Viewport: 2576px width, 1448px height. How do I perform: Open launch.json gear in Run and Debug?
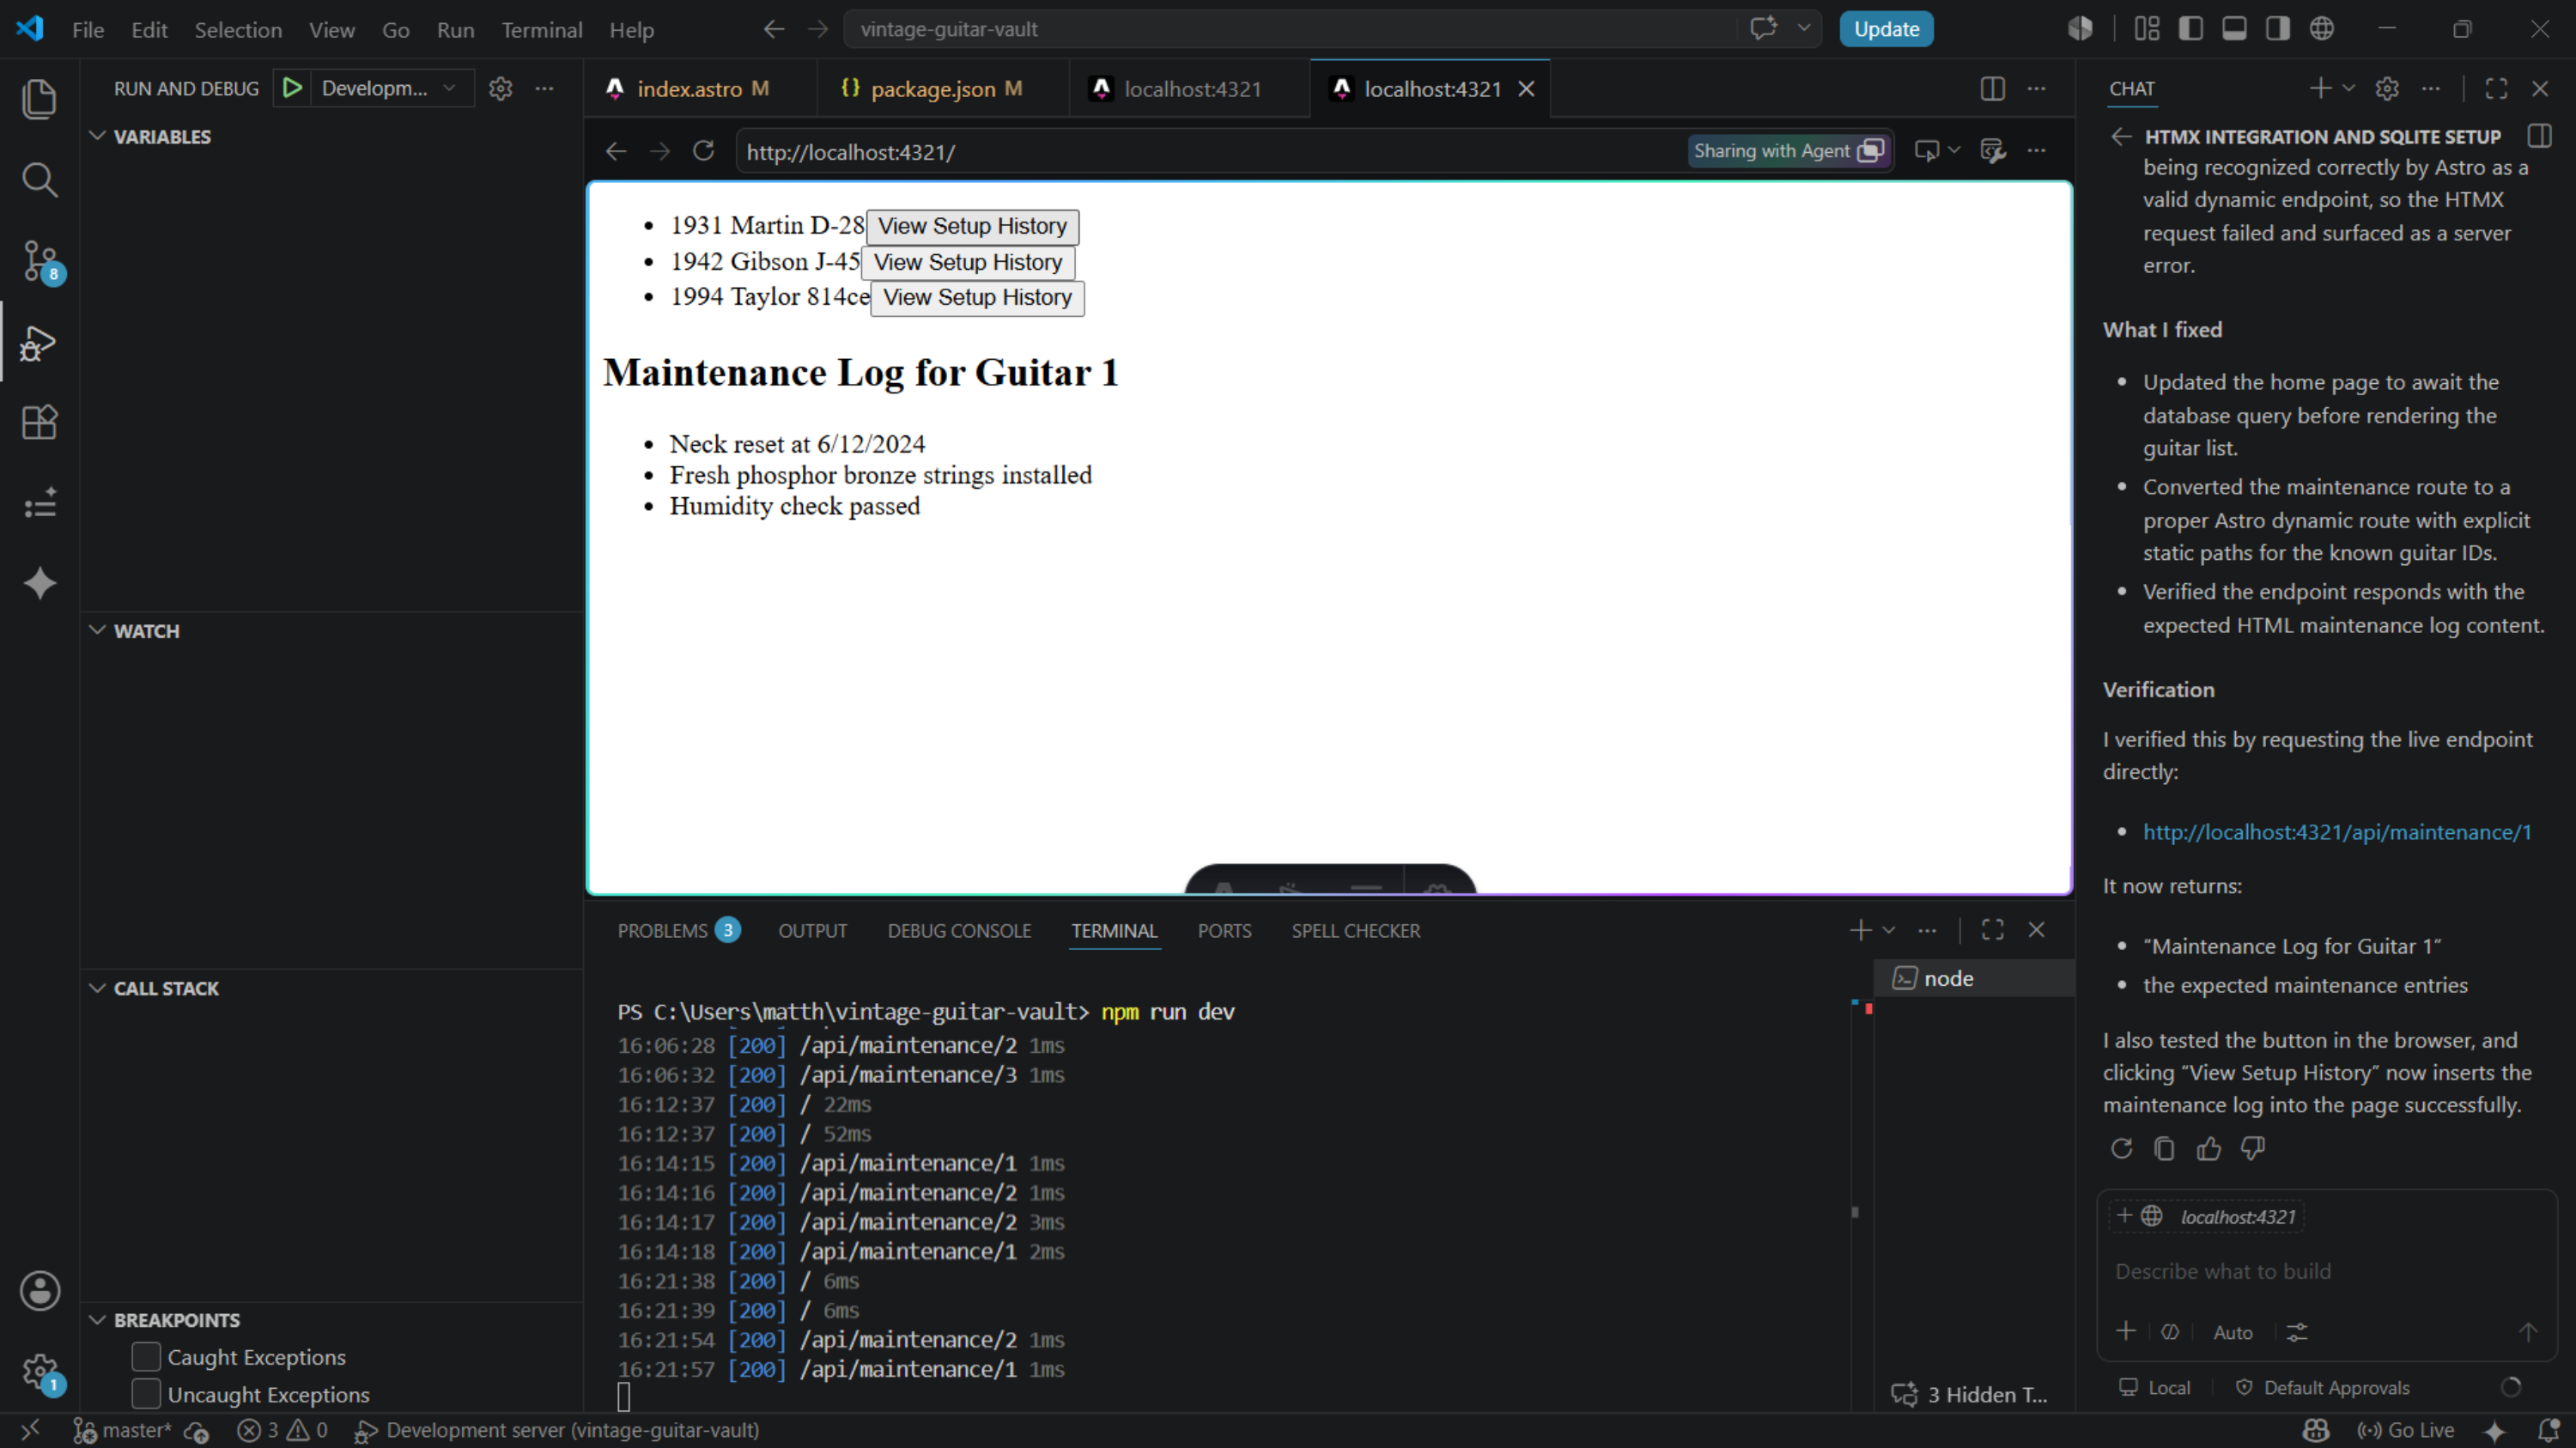click(x=500, y=88)
